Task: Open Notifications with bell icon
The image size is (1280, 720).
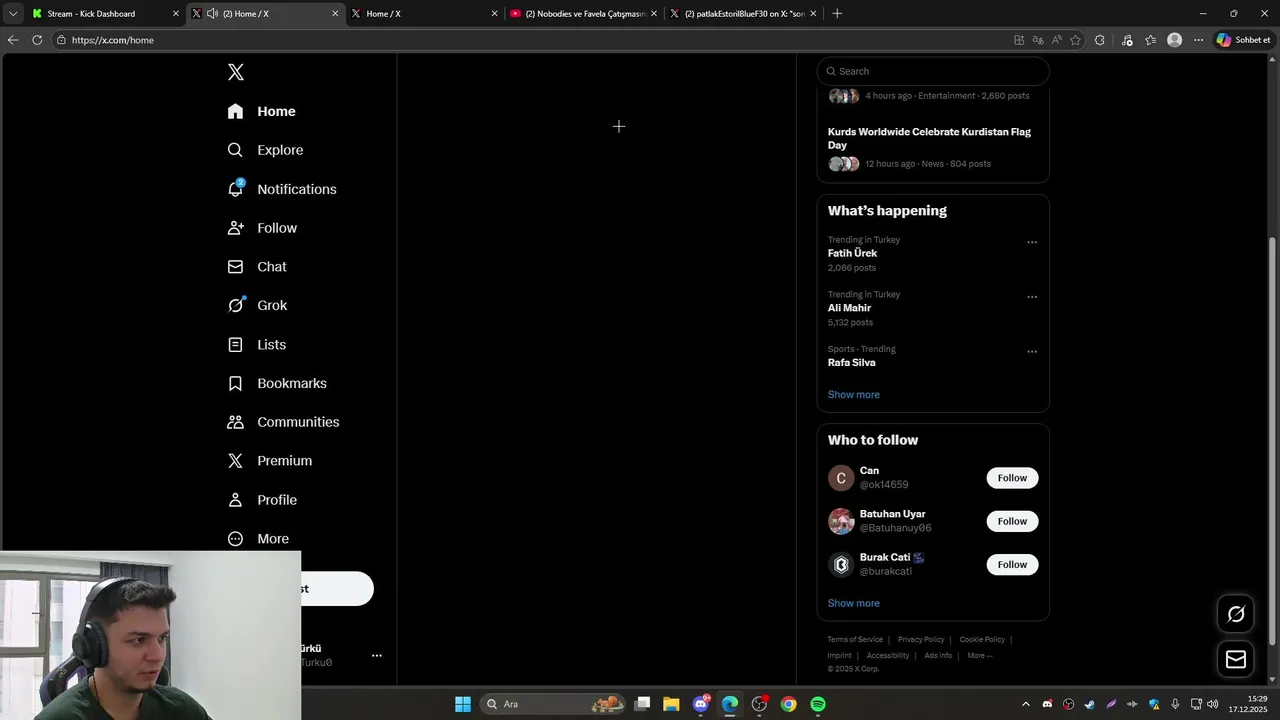Action: [x=281, y=189]
